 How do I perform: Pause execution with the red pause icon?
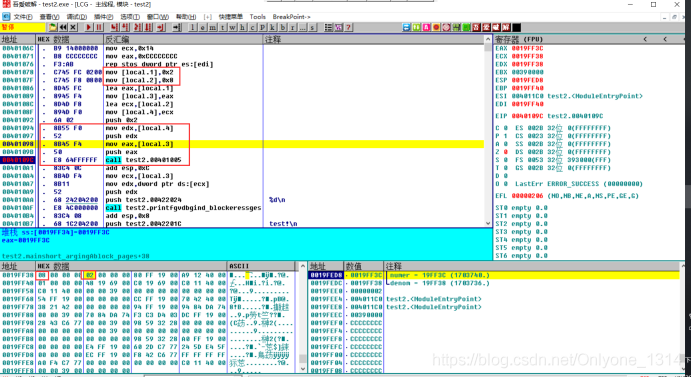click(x=100, y=27)
